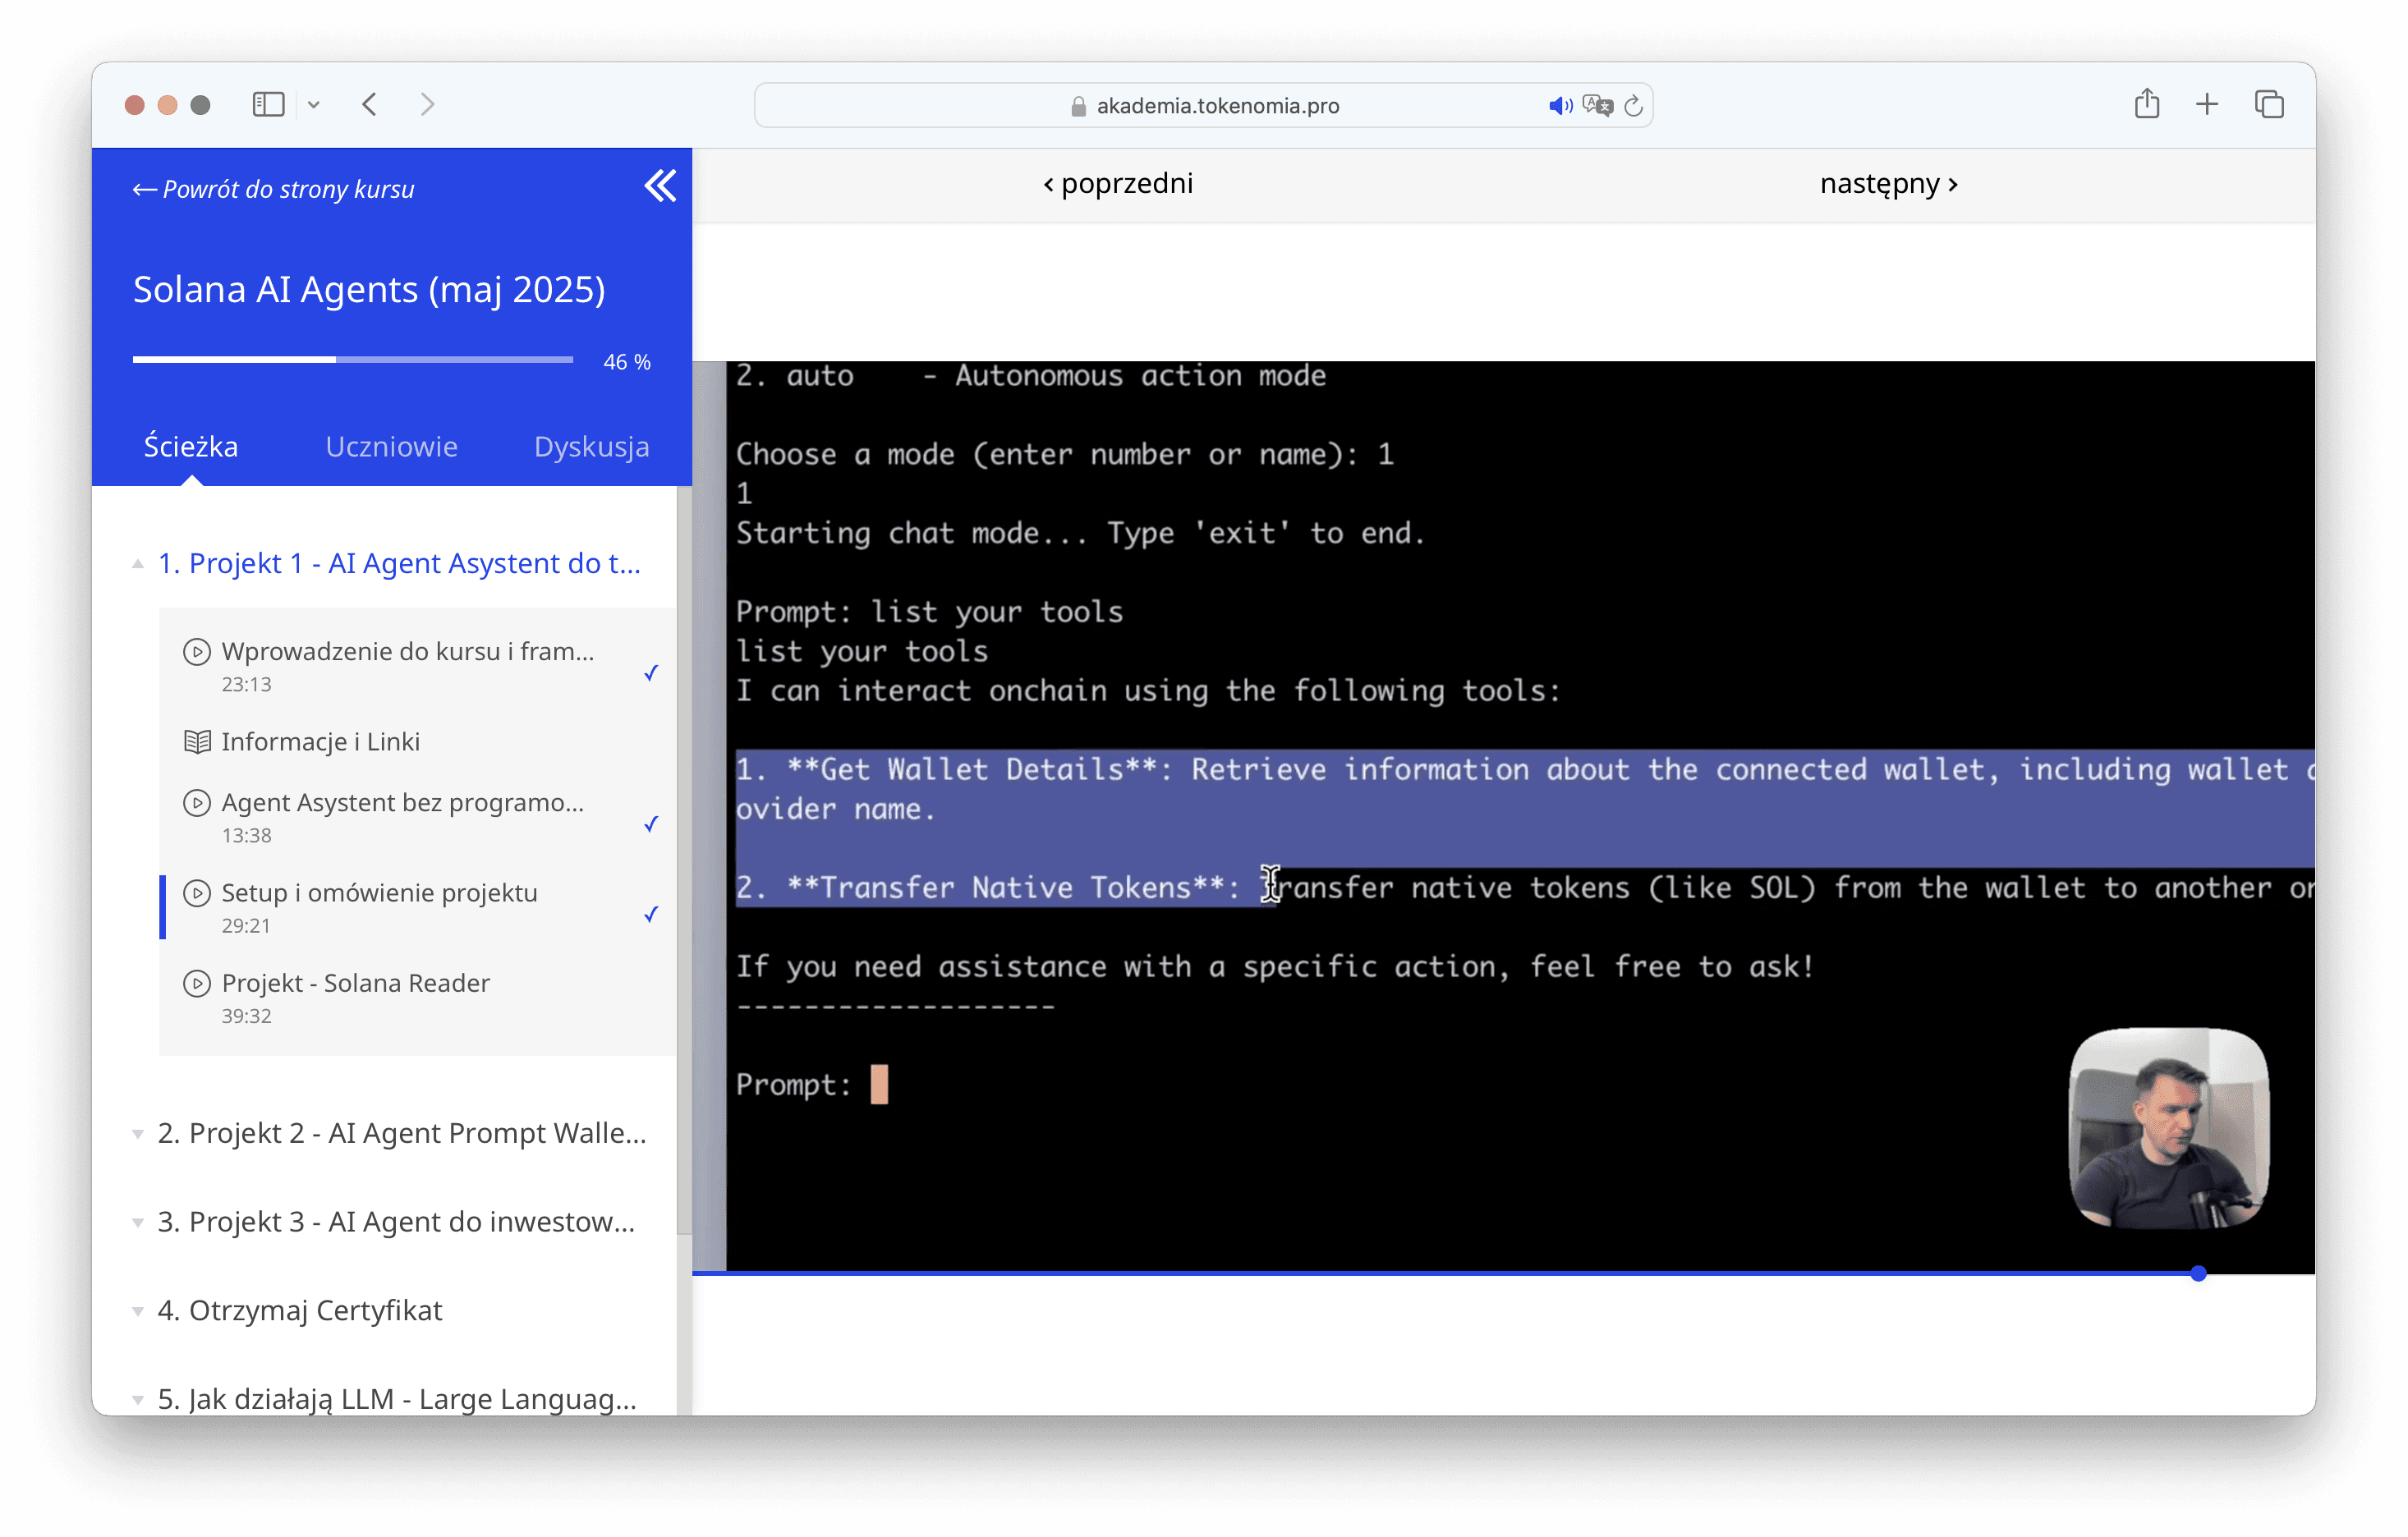Click the presenter webcam thumbnail in the video
The image size is (2408, 1537).
point(2168,1128)
